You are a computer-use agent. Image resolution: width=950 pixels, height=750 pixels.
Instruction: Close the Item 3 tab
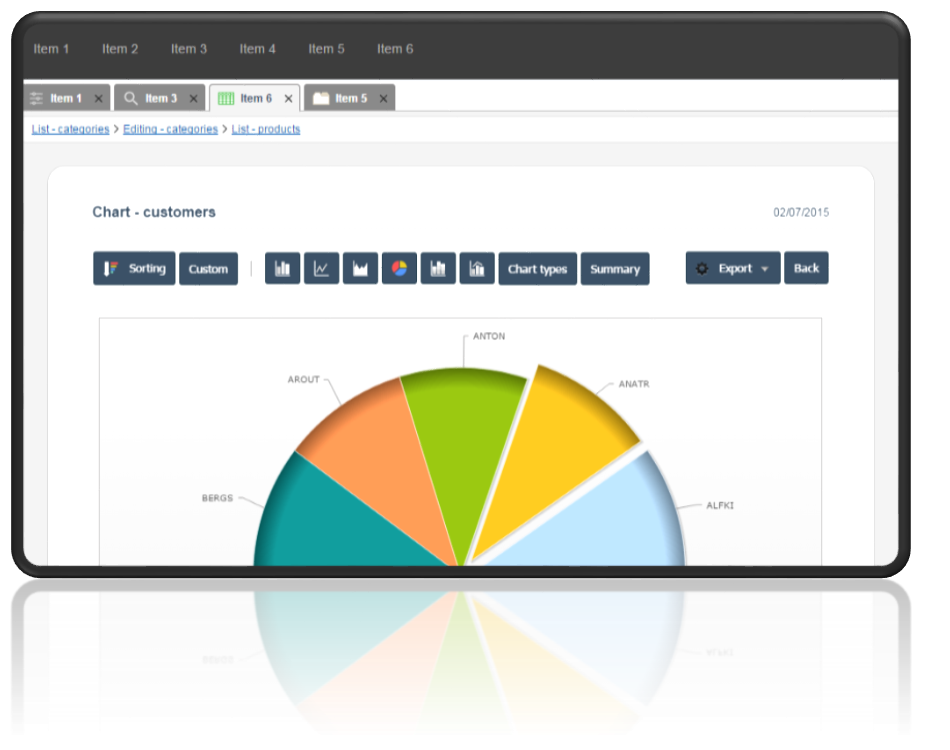(x=193, y=99)
